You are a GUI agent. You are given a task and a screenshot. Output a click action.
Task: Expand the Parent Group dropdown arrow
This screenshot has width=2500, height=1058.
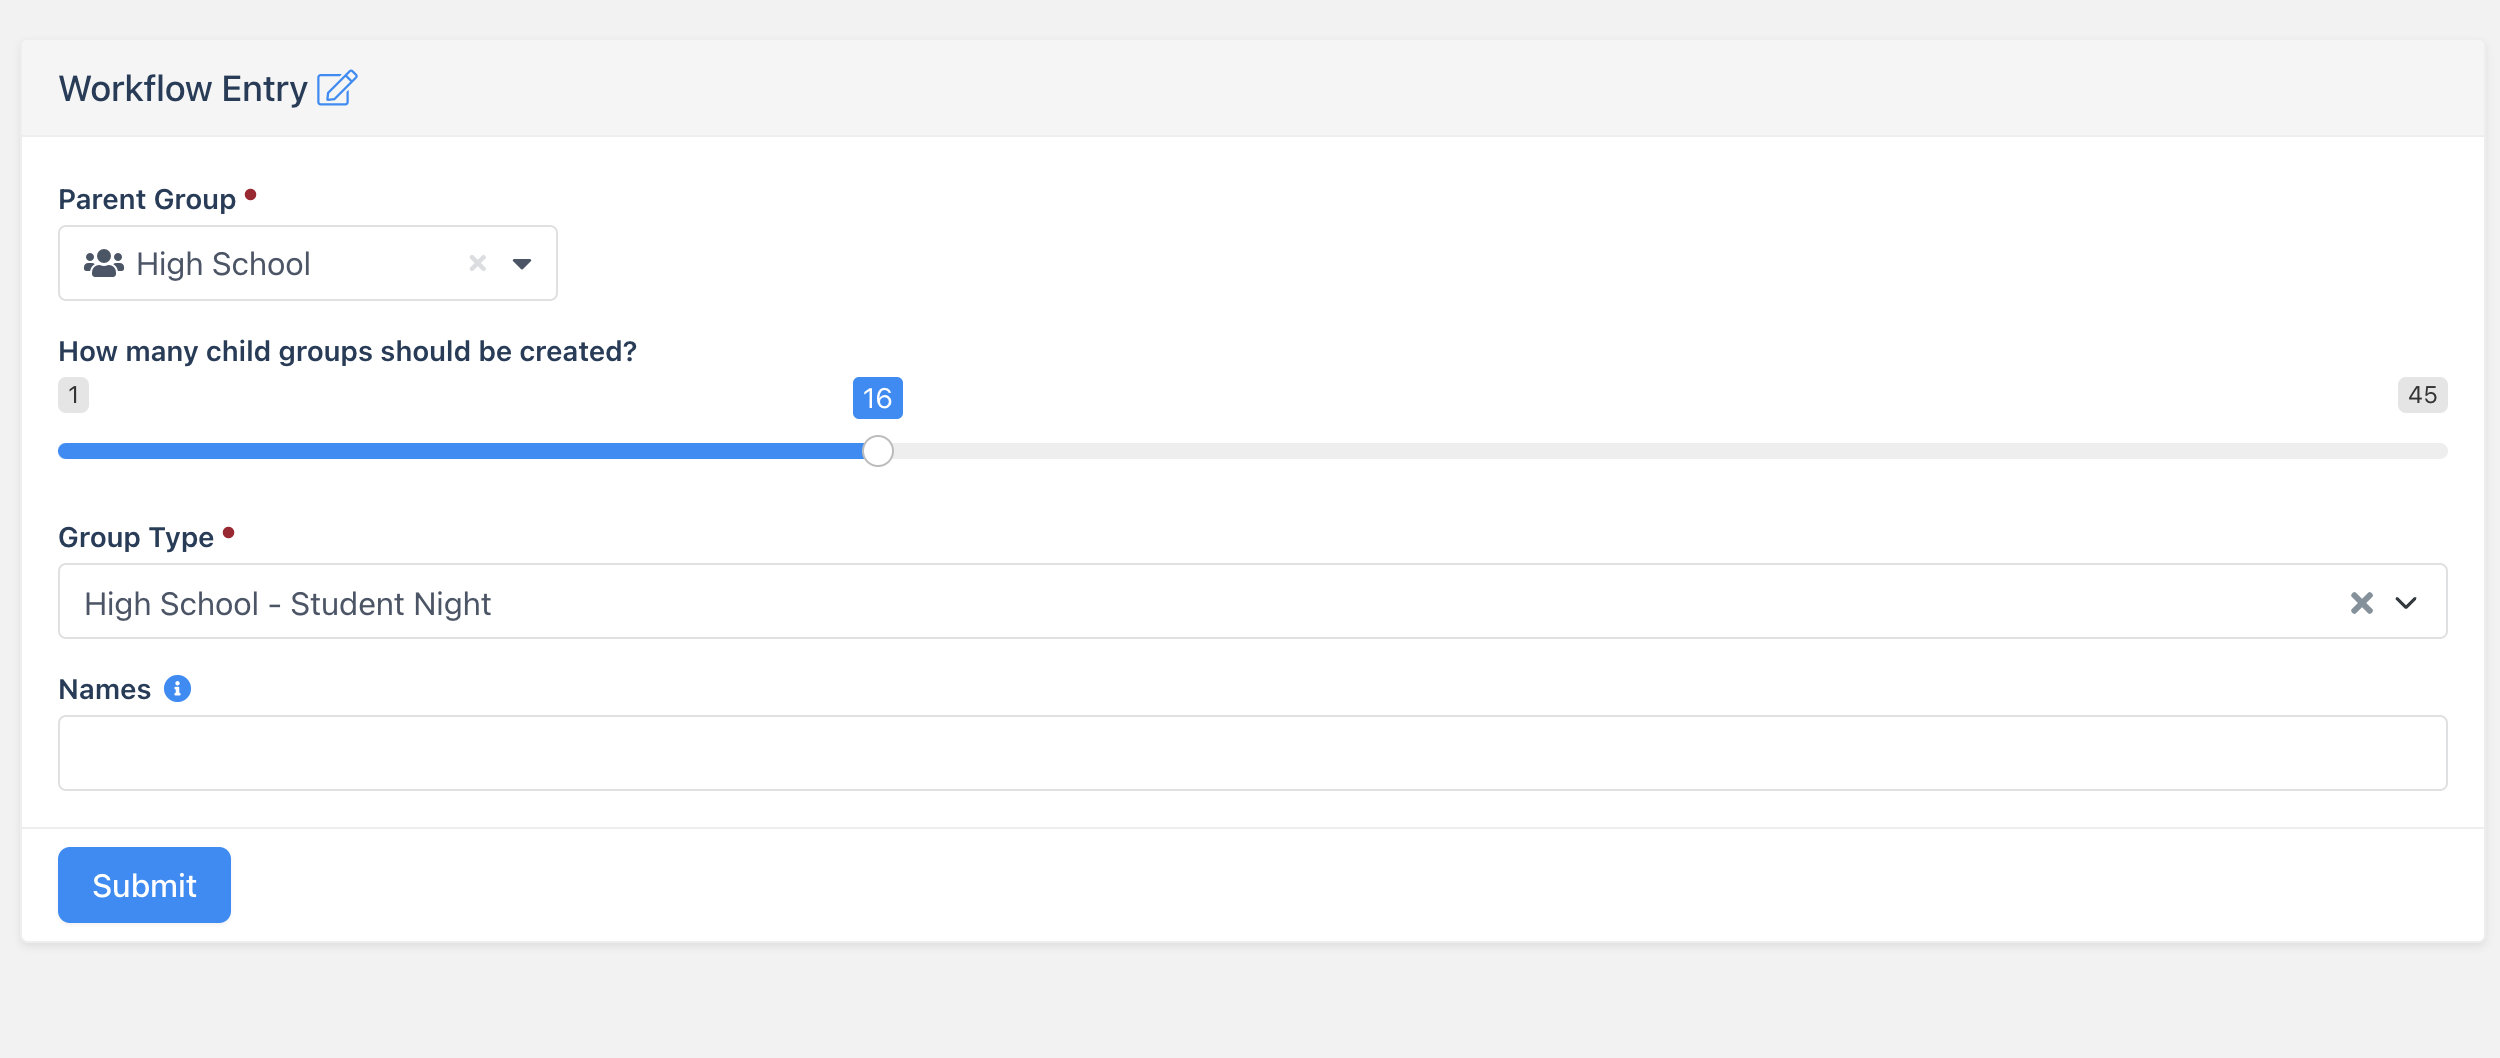(522, 264)
